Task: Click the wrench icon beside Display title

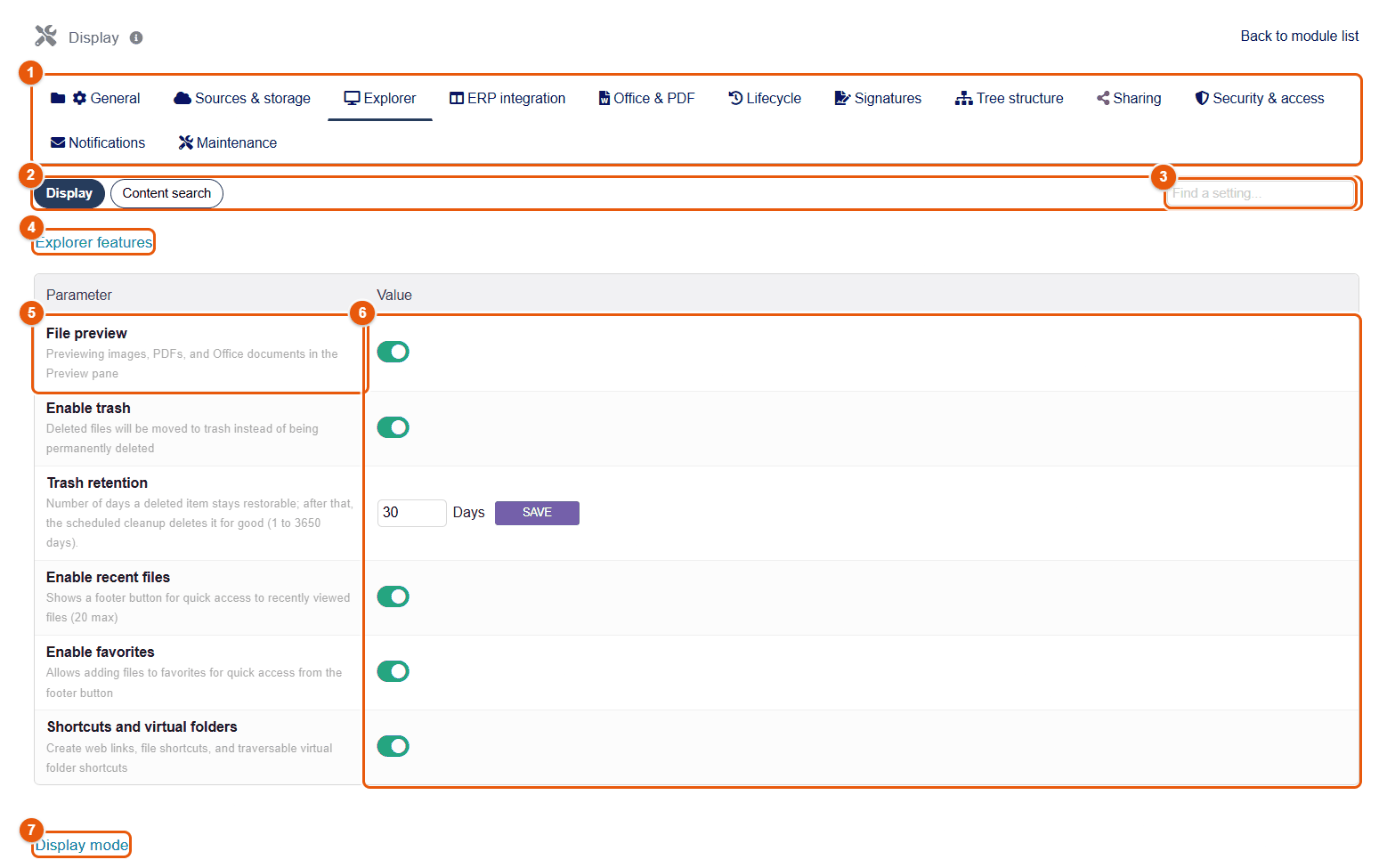Action: (46, 37)
